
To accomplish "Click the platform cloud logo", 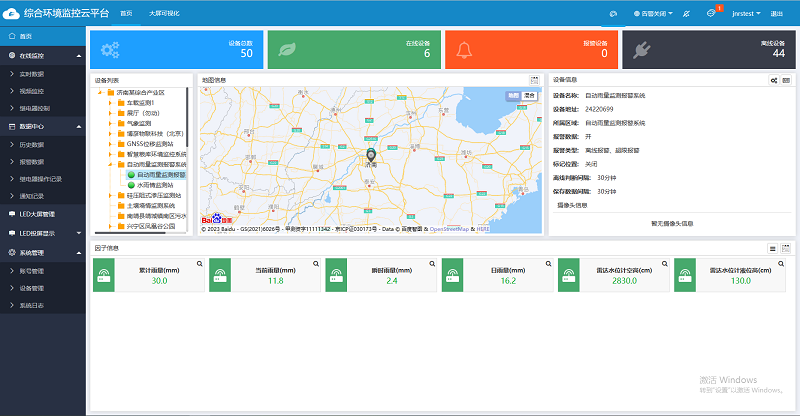I will [10, 13].
